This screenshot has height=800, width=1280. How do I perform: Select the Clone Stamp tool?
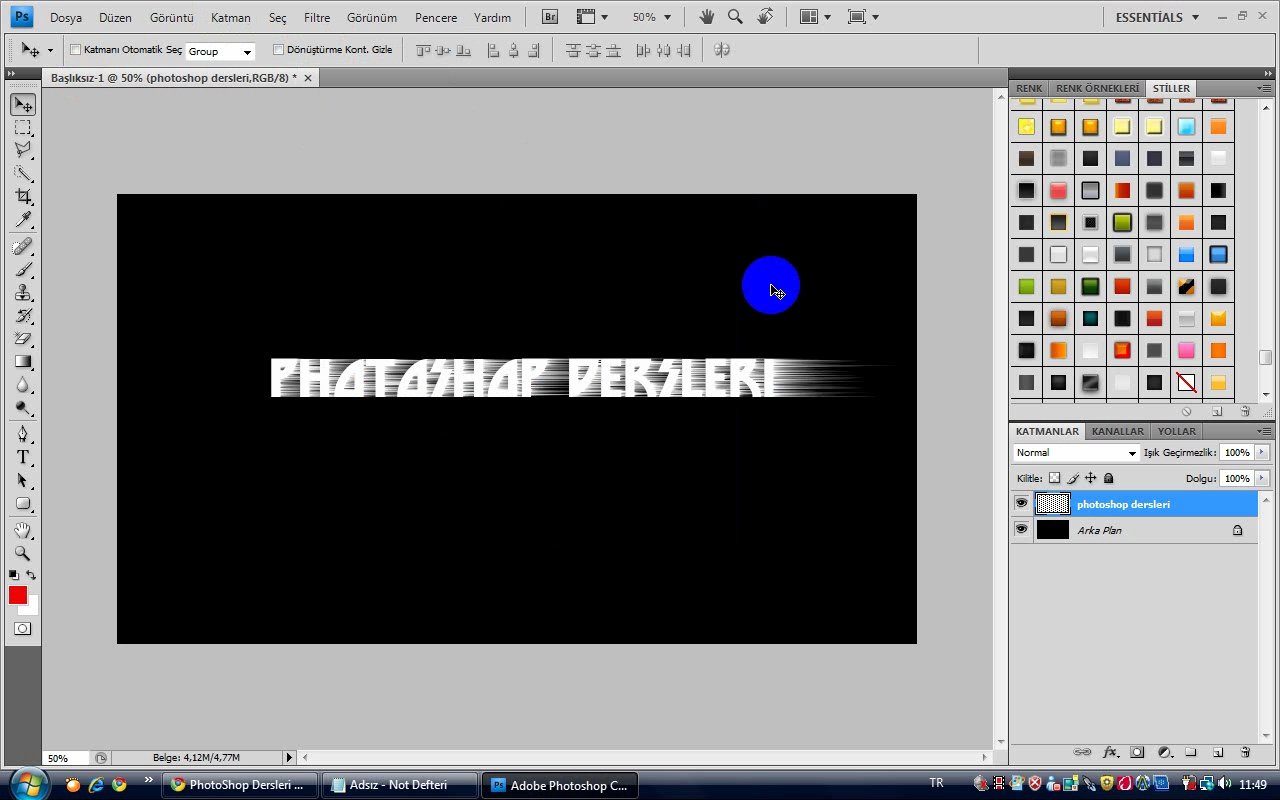(23, 293)
